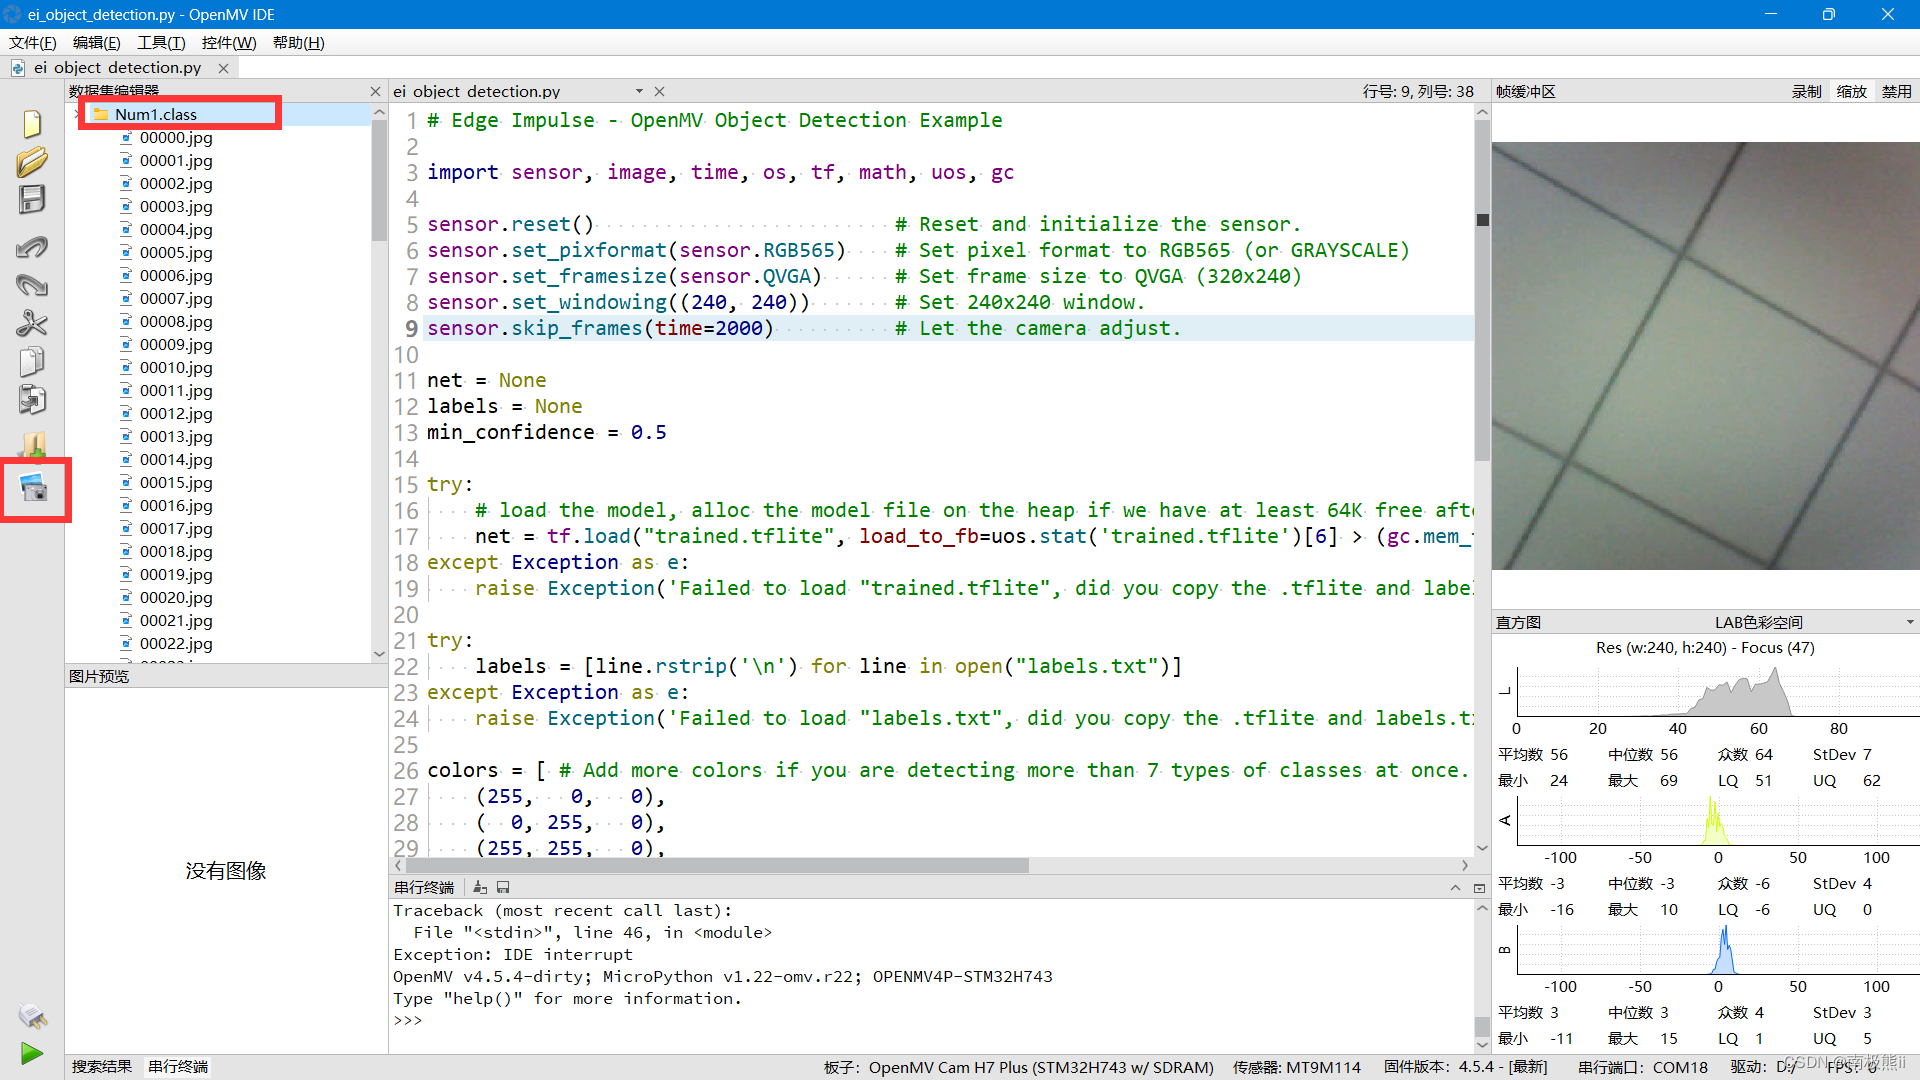Capture dataset image with camera icon
Screen dimensions: 1920x1080
(x=33, y=489)
